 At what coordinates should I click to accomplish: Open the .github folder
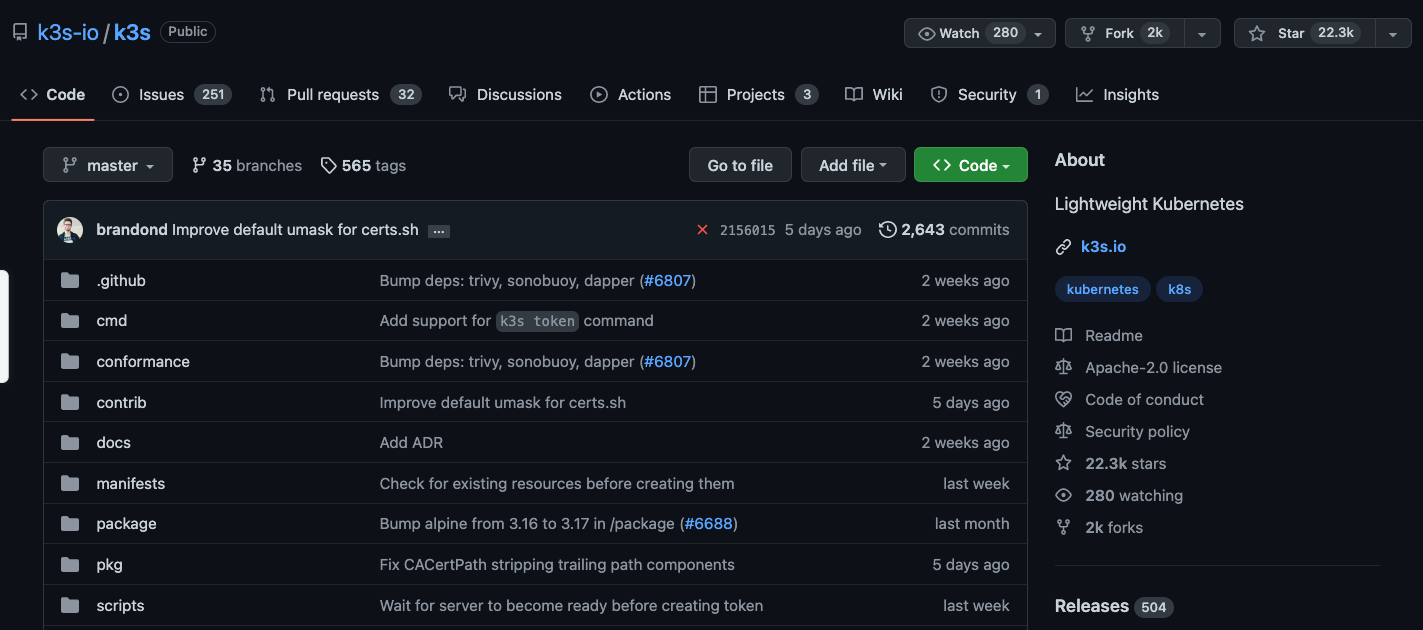pyautogui.click(x=121, y=281)
